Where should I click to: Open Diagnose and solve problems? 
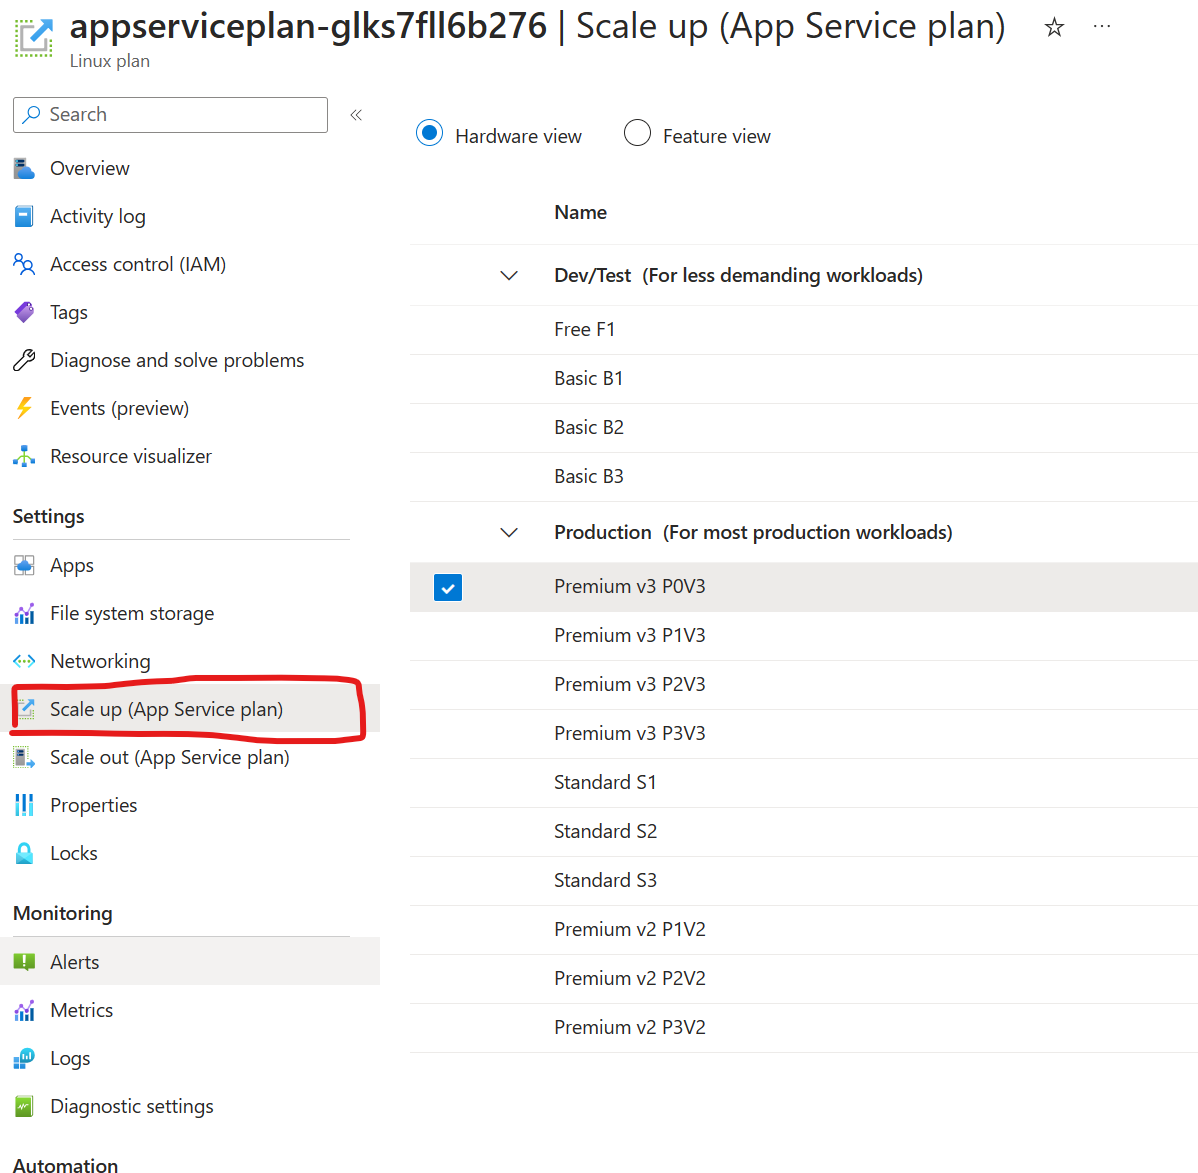pos(177,360)
